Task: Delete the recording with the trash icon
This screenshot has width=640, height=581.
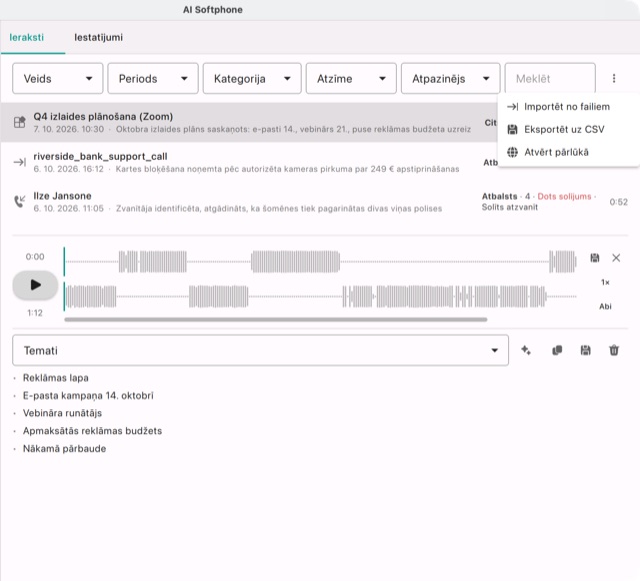Action: pos(614,350)
